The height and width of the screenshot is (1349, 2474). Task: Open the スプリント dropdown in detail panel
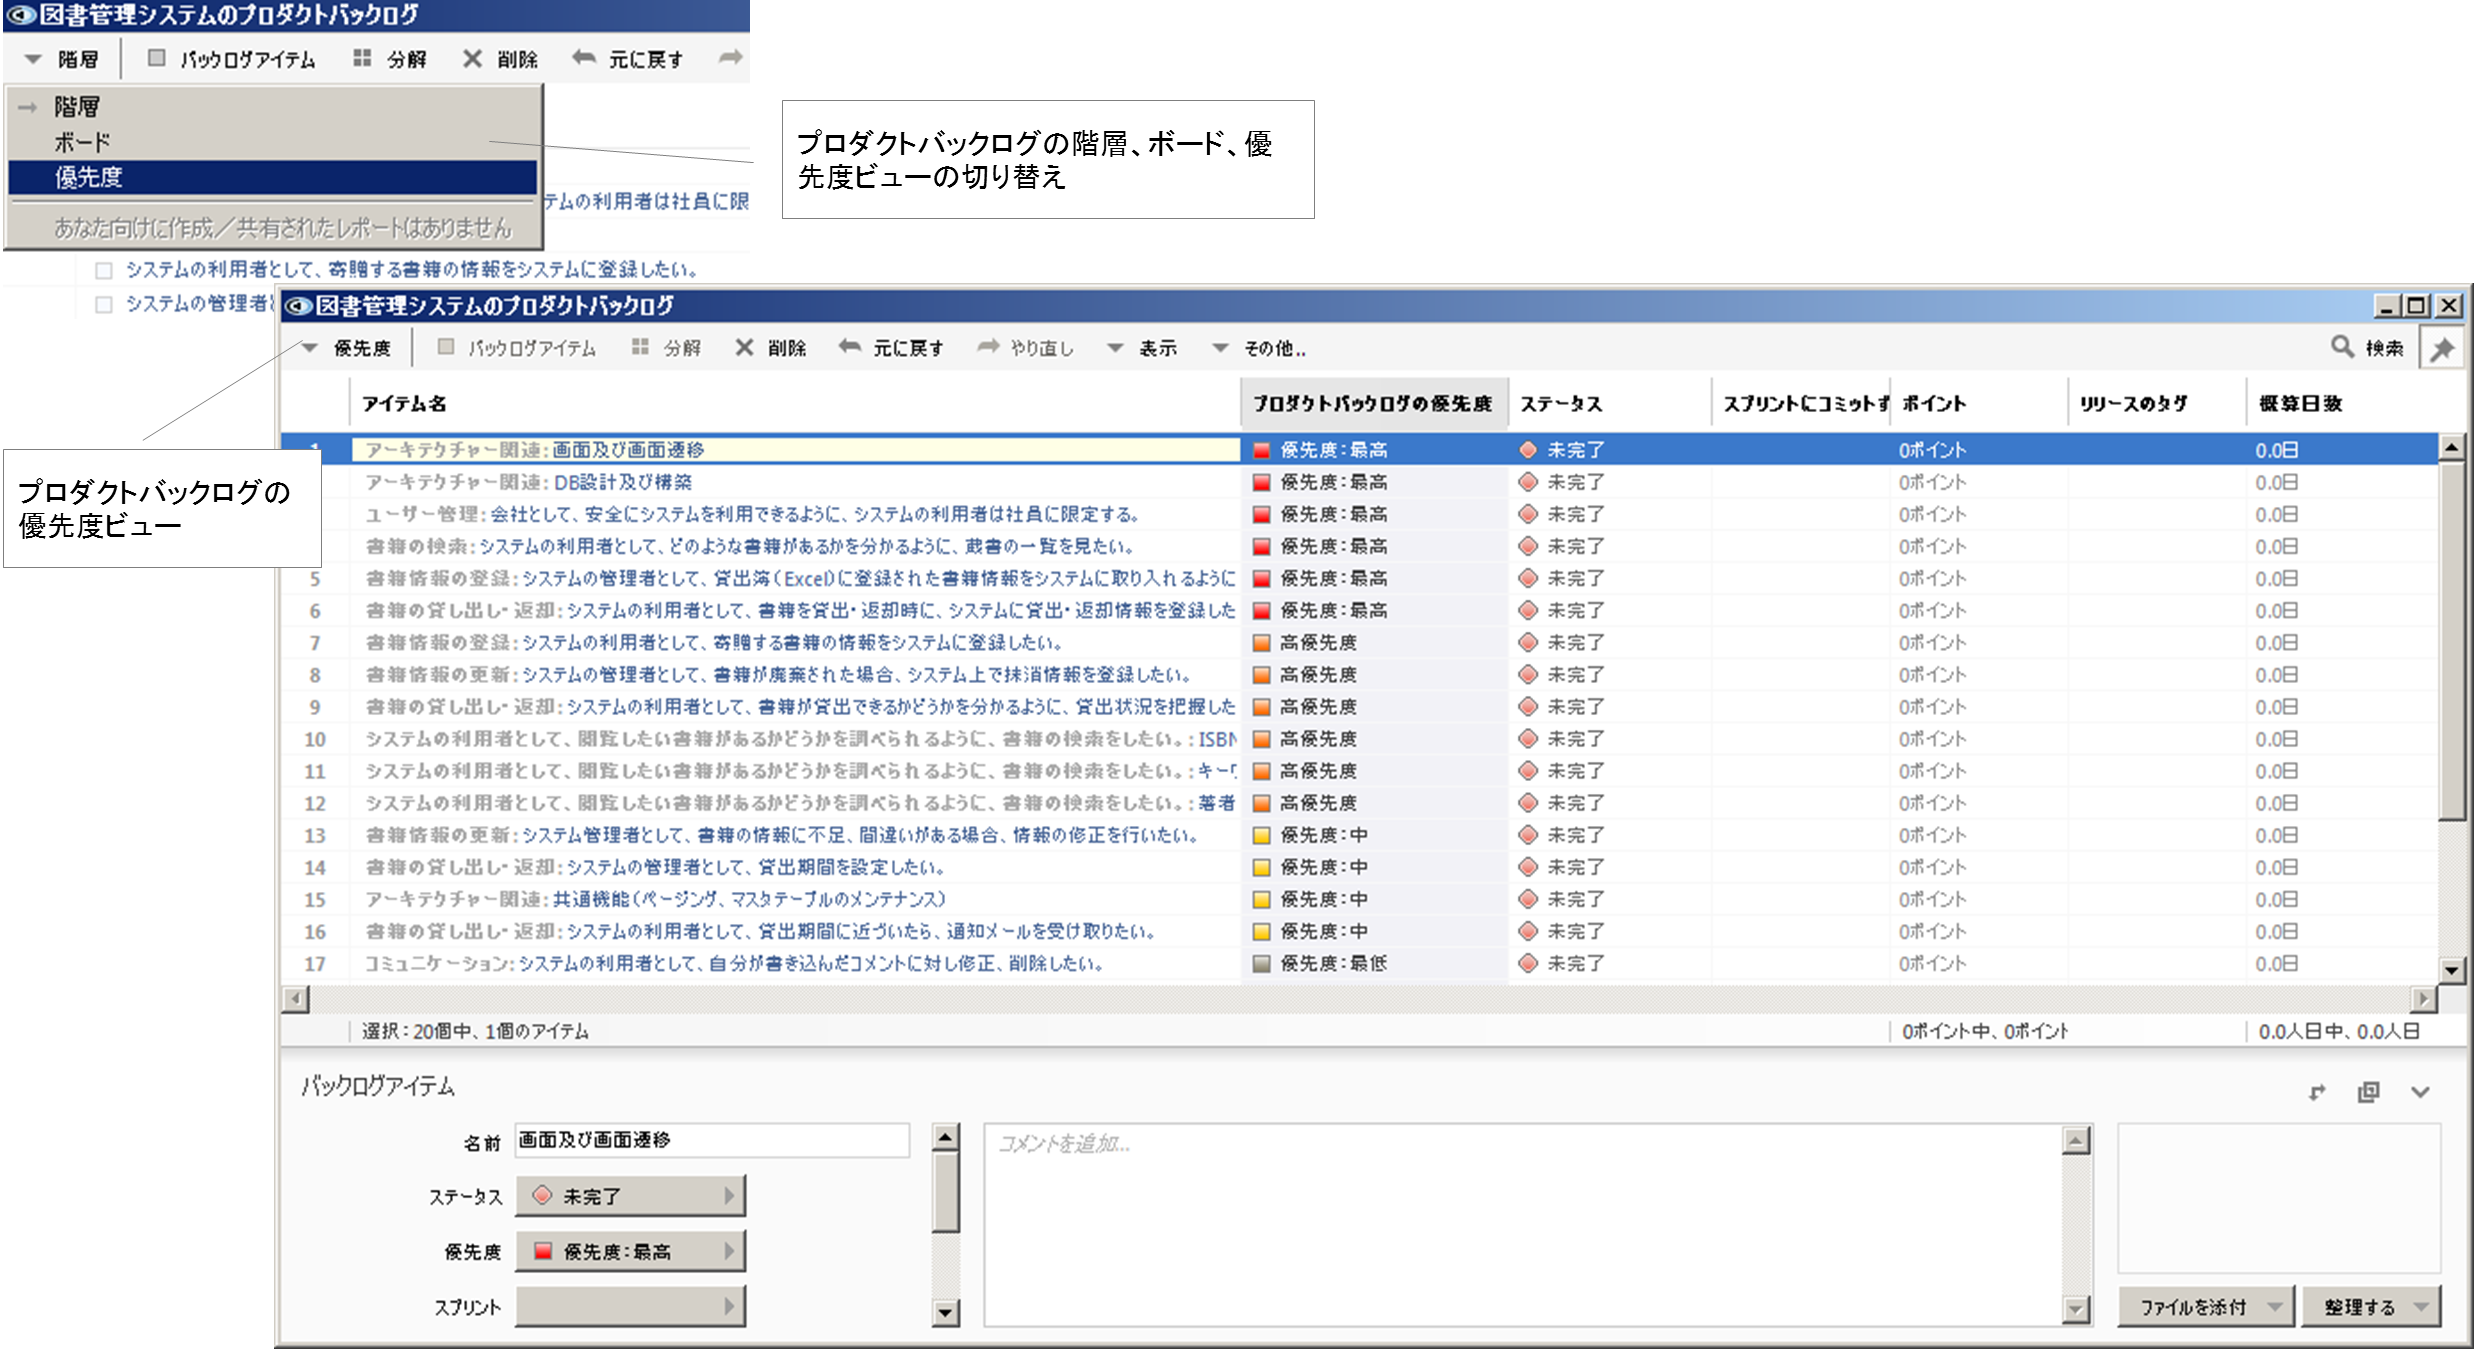(x=631, y=1307)
